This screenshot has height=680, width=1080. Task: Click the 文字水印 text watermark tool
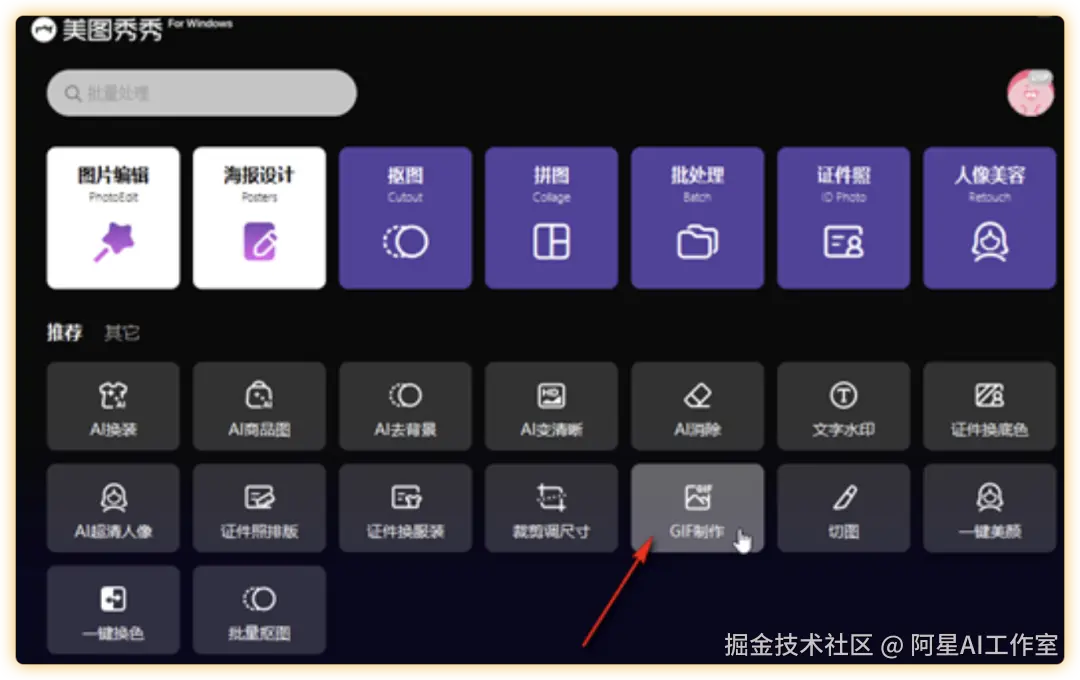843,406
